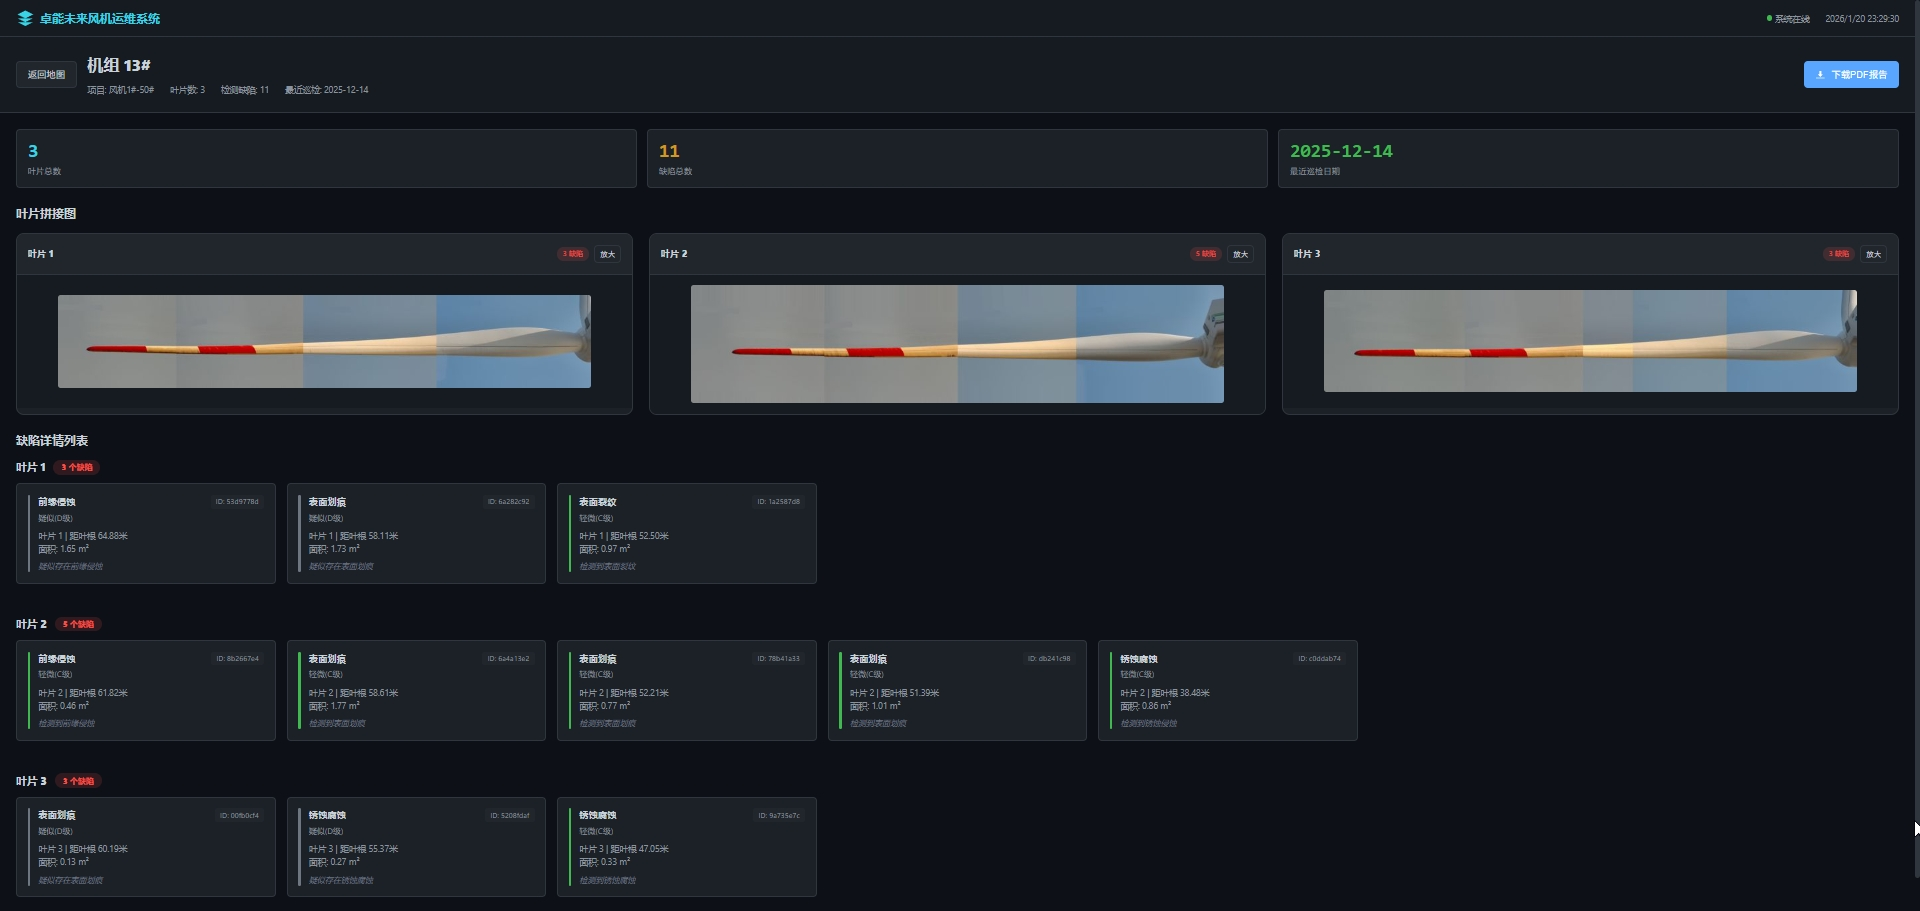
Task: Click the 返回地图 button
Action: (x=46, y=75)
